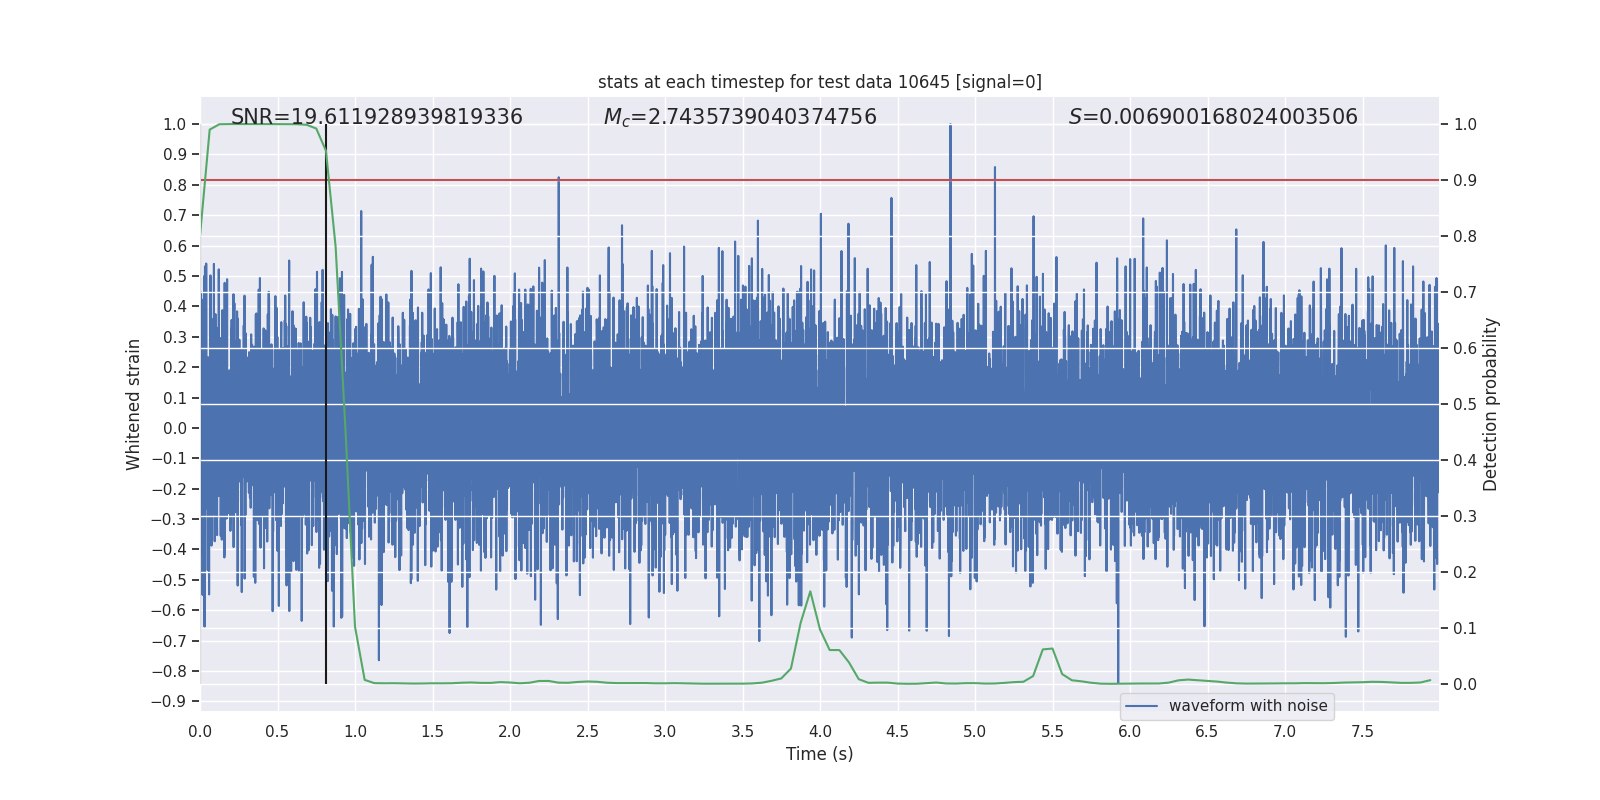Click the blue line sample in legend
This screenshot has width=1600, height=800.
[x=1141, y=706]
